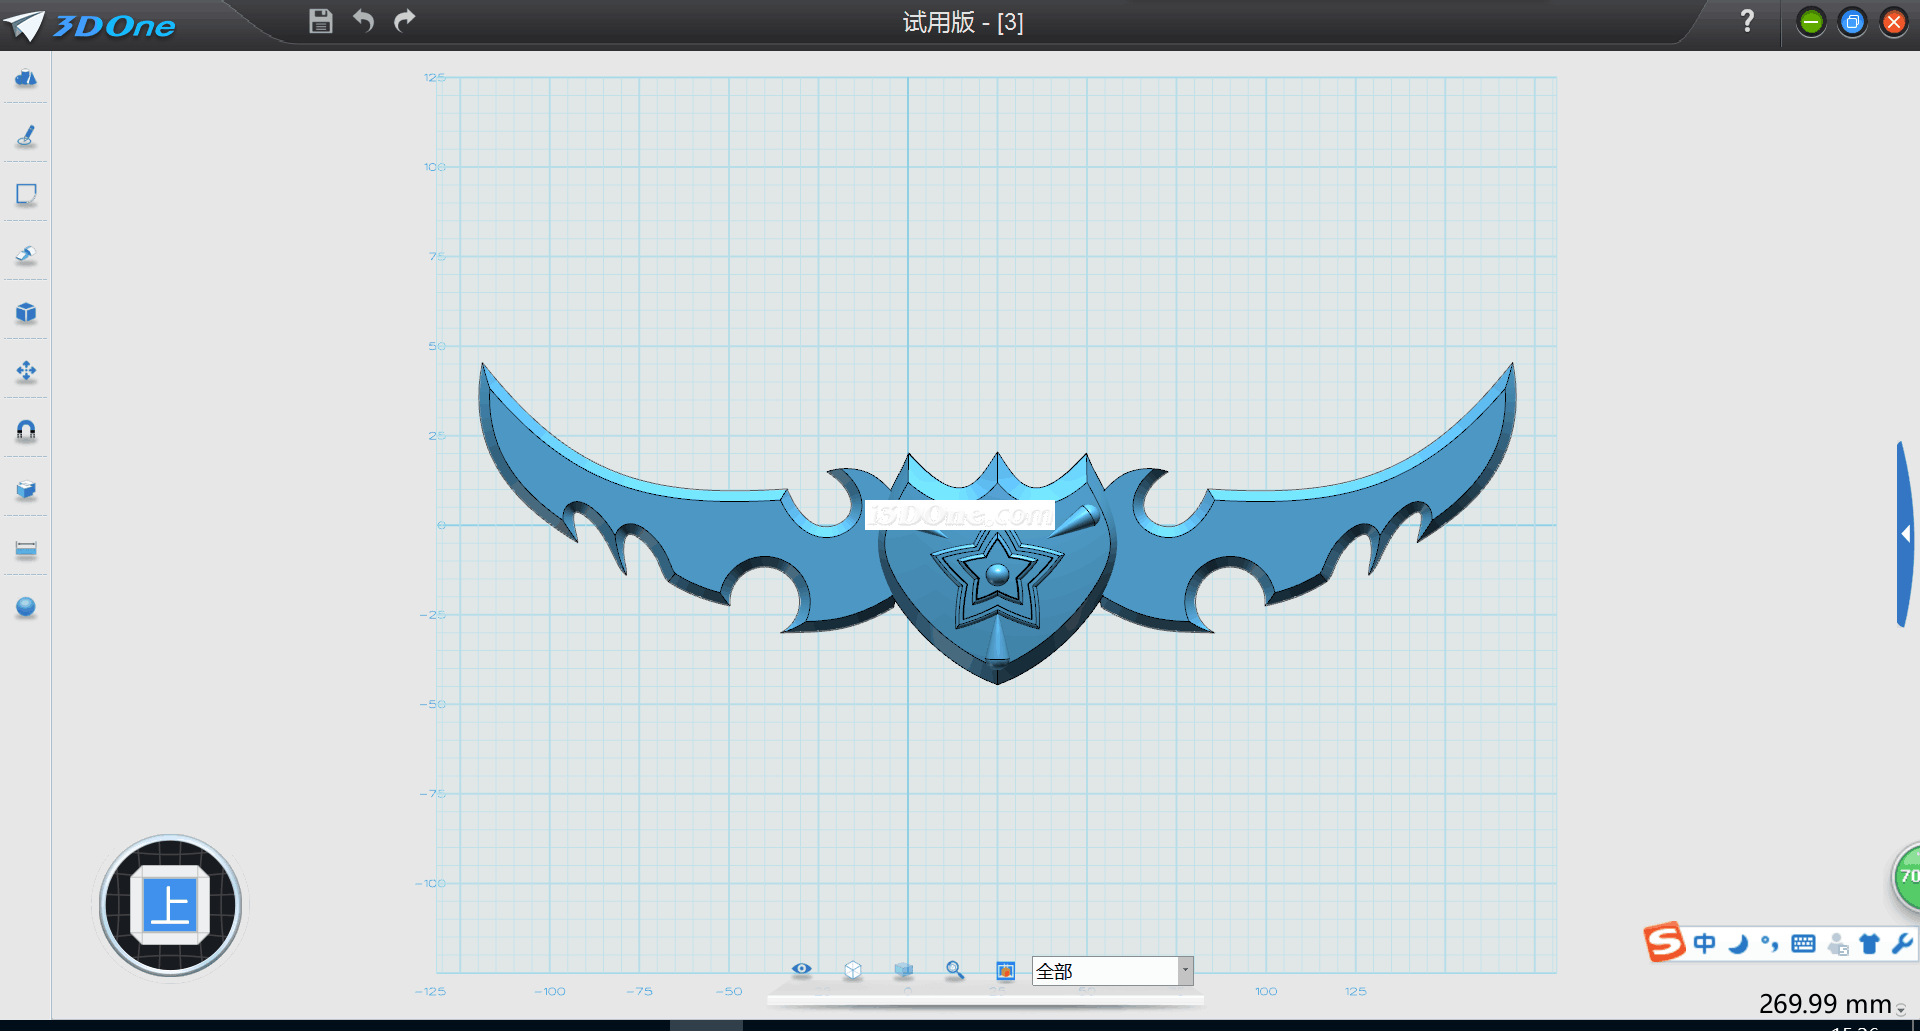Select the sketch drawing tool
Image resolution: width=1920 pixels, height=1031 pixels.
(x=26, y=136)
